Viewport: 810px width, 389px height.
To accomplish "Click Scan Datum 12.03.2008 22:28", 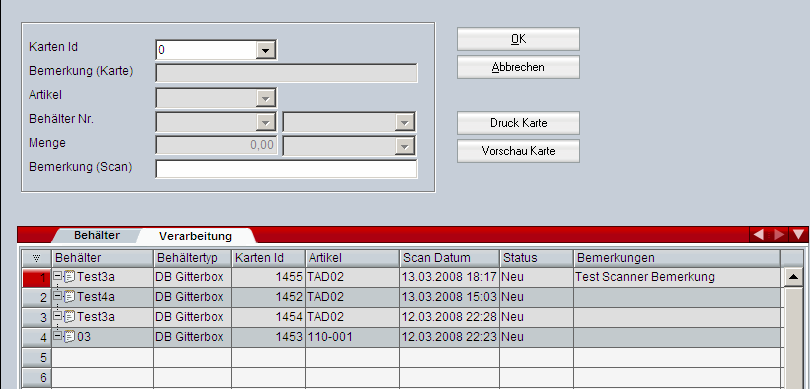I will (x=449, y=317).
